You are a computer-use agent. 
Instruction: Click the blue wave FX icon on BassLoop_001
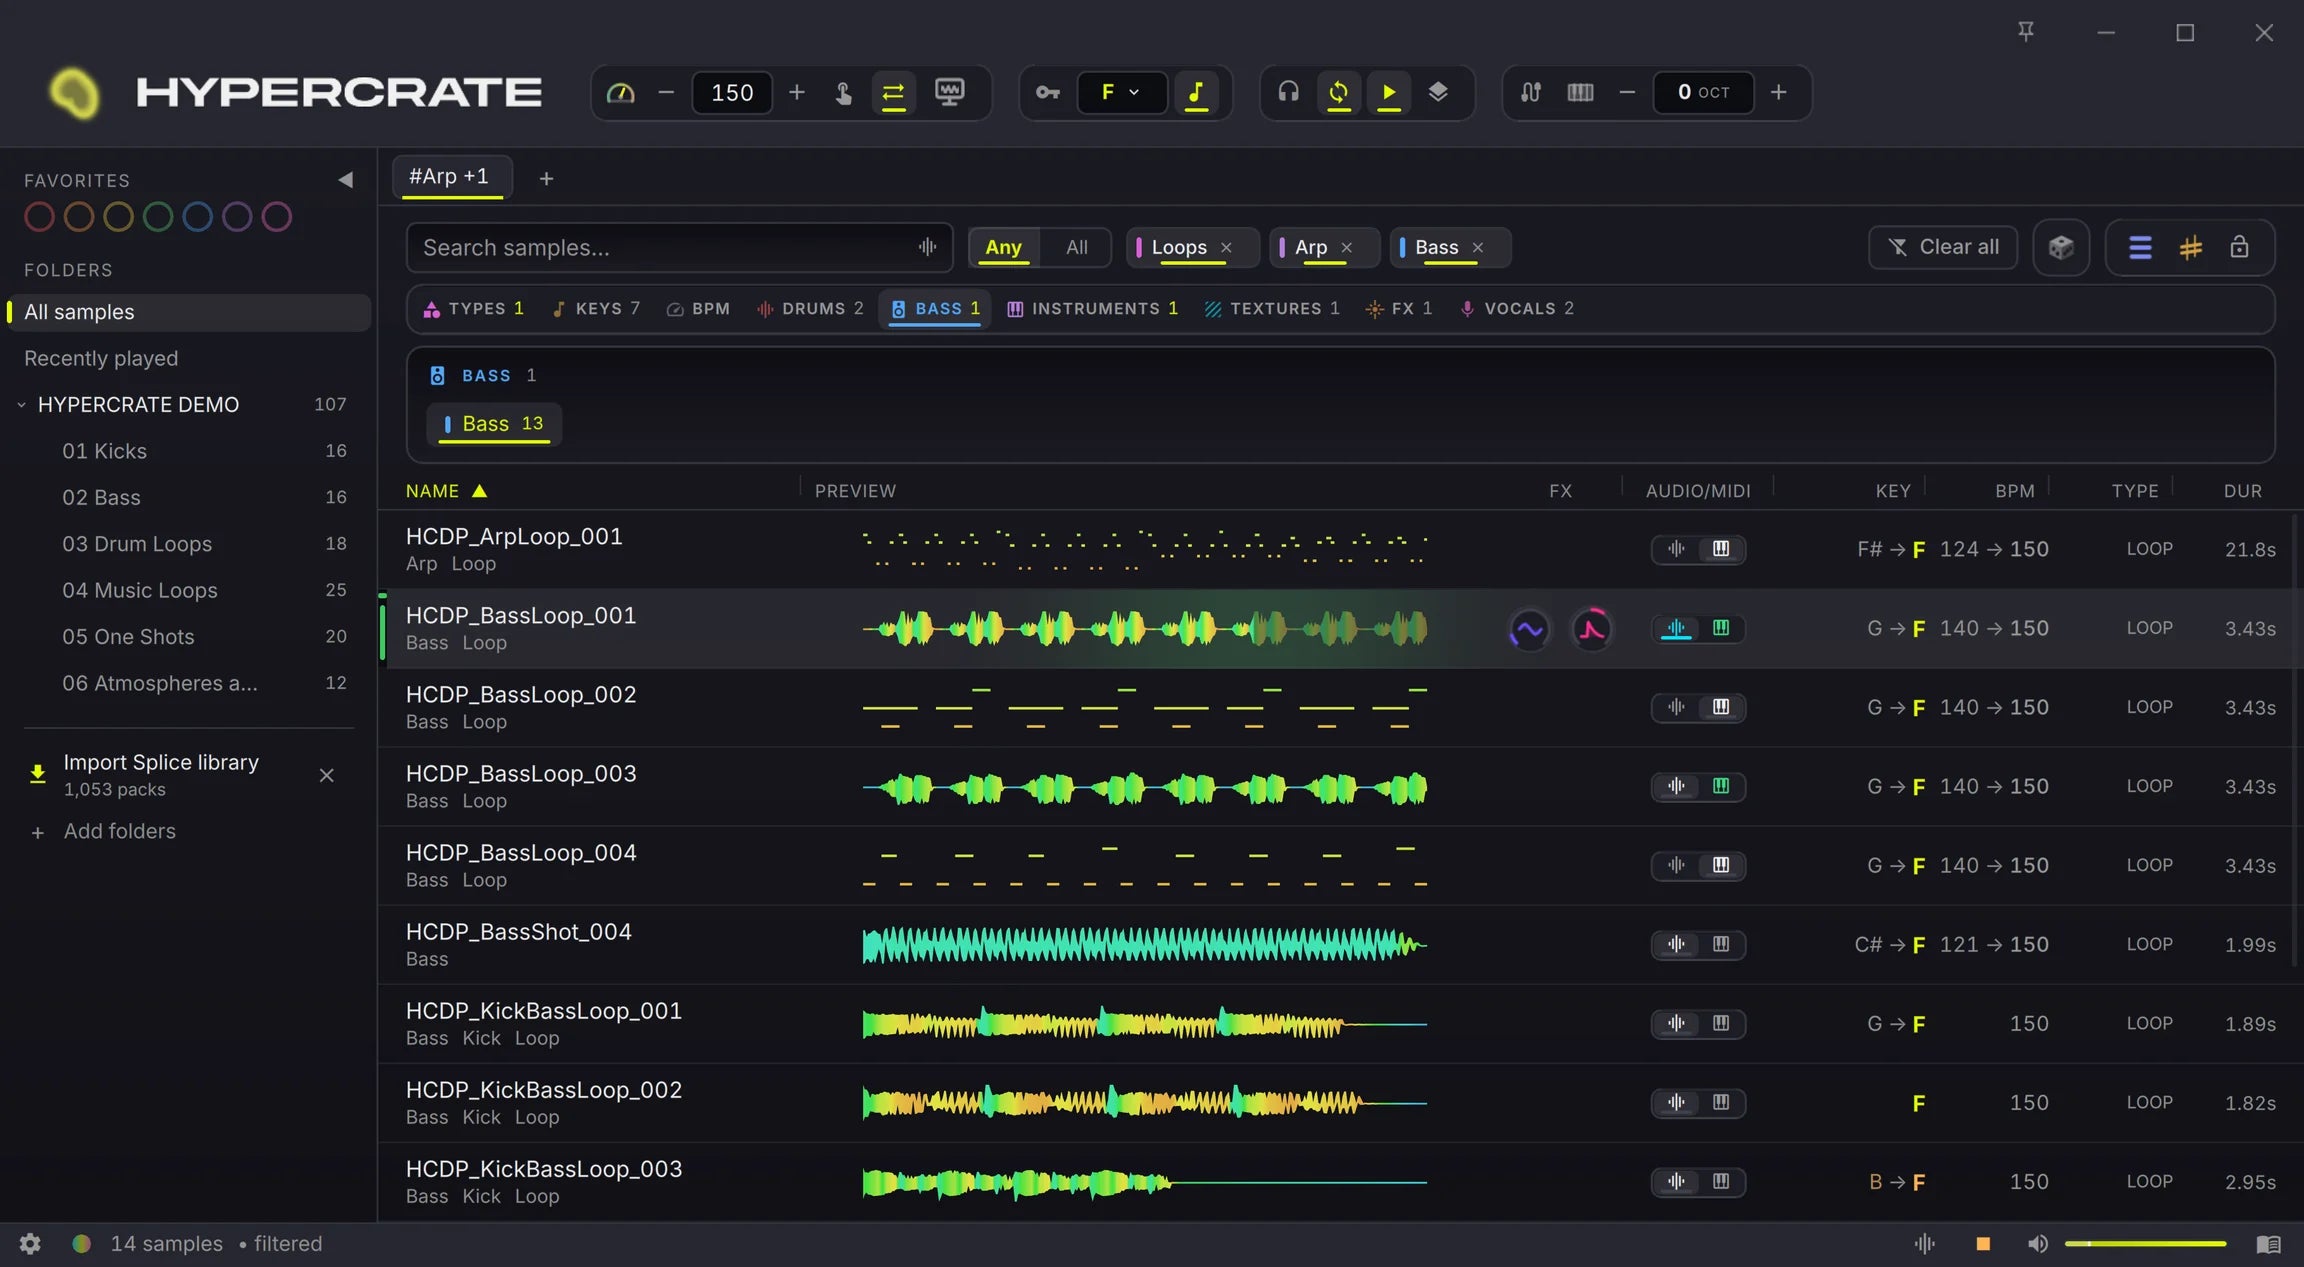tap(1528, 629)
